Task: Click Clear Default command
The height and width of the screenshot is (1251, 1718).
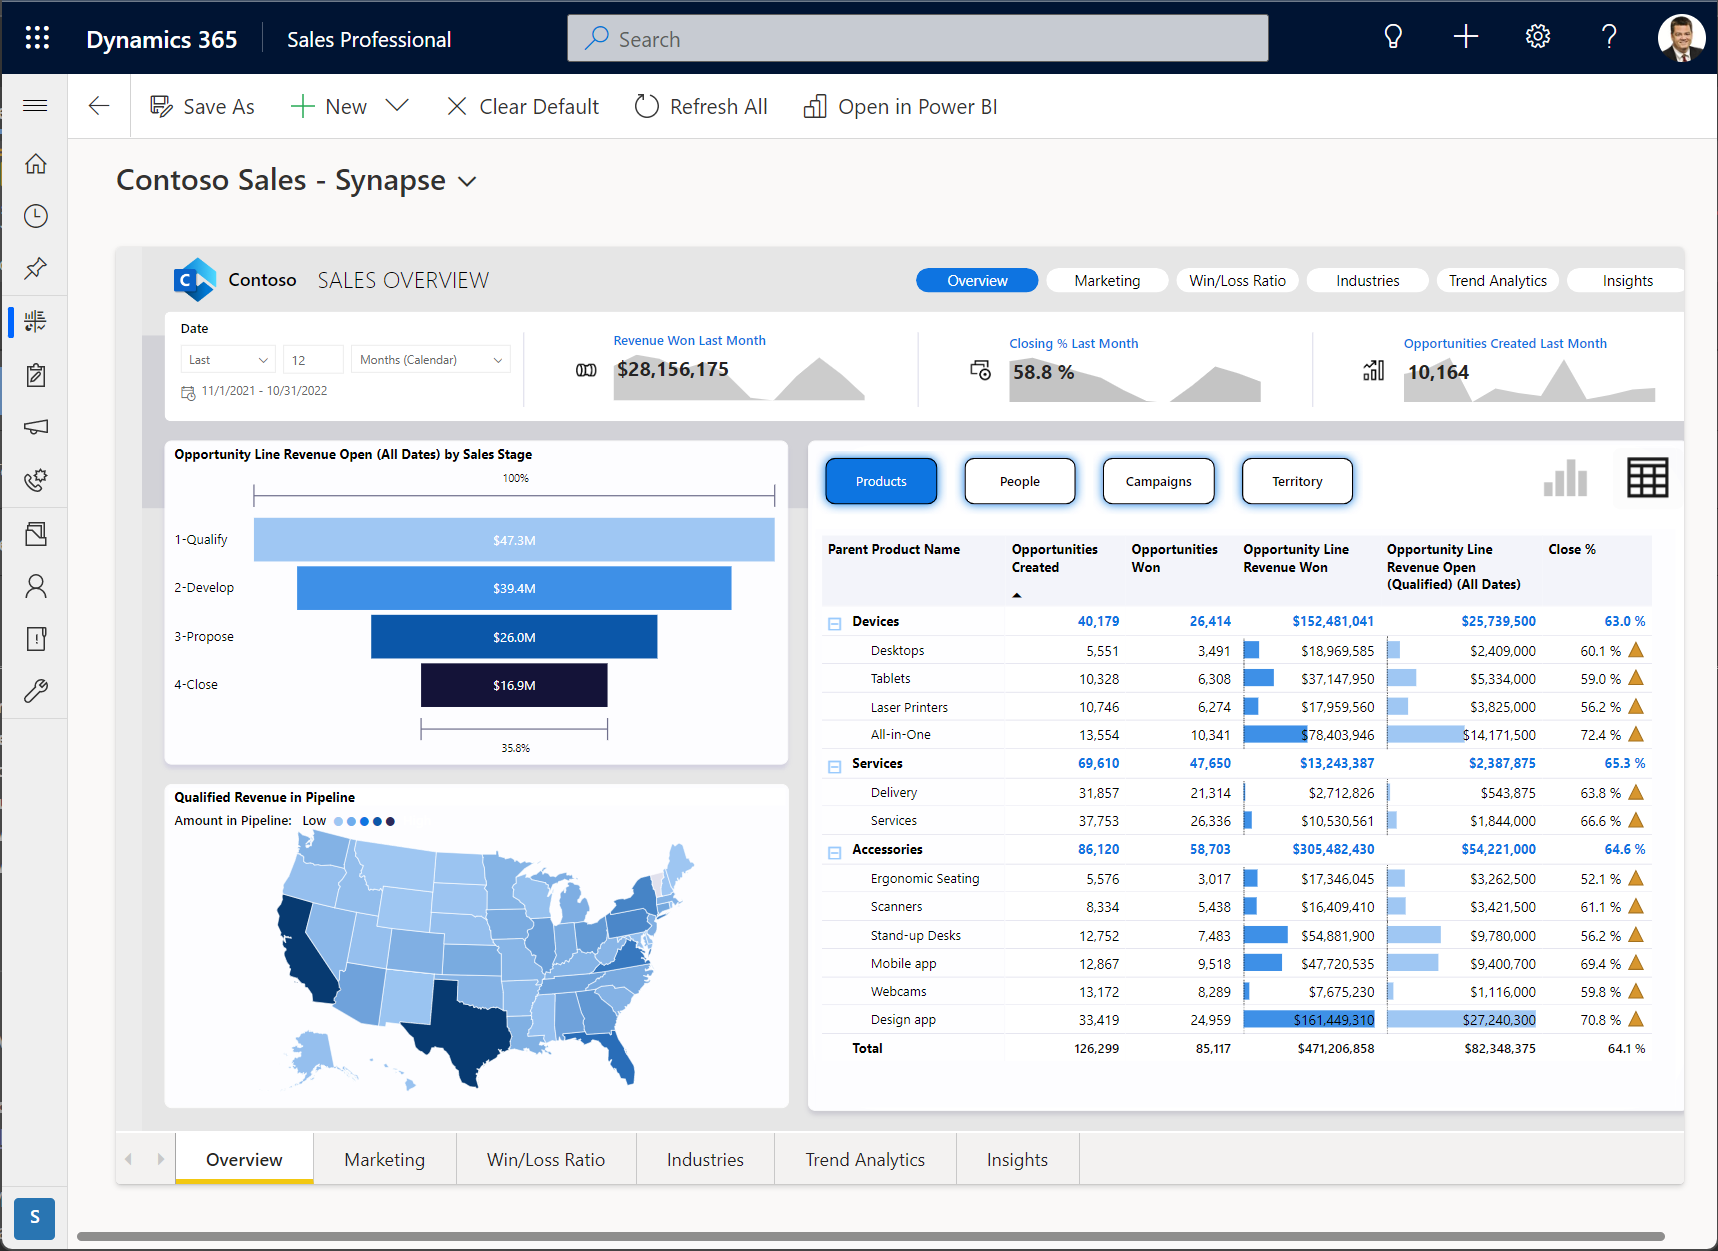Action: pyautogui.click(x=523, y=106)
